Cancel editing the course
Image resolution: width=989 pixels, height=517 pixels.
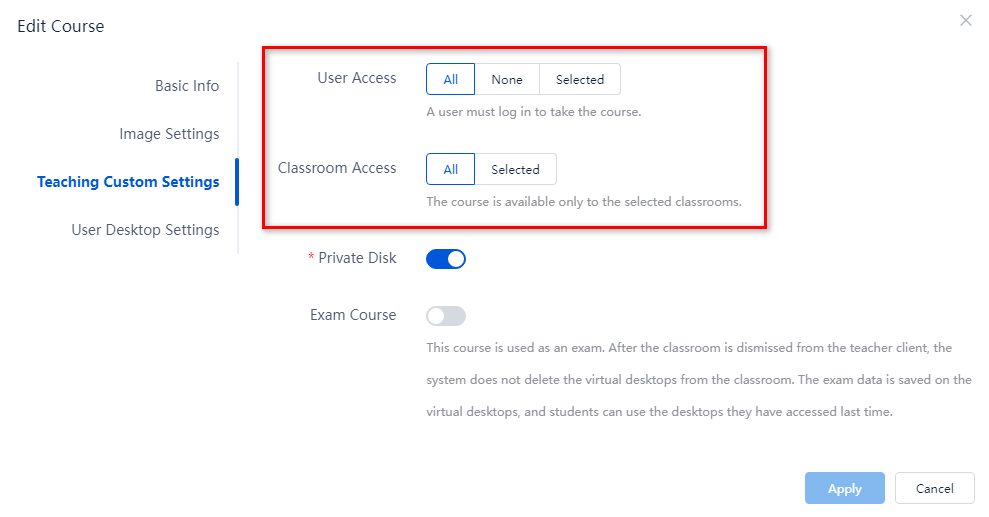pyautogui.click(x=935, y=488)
